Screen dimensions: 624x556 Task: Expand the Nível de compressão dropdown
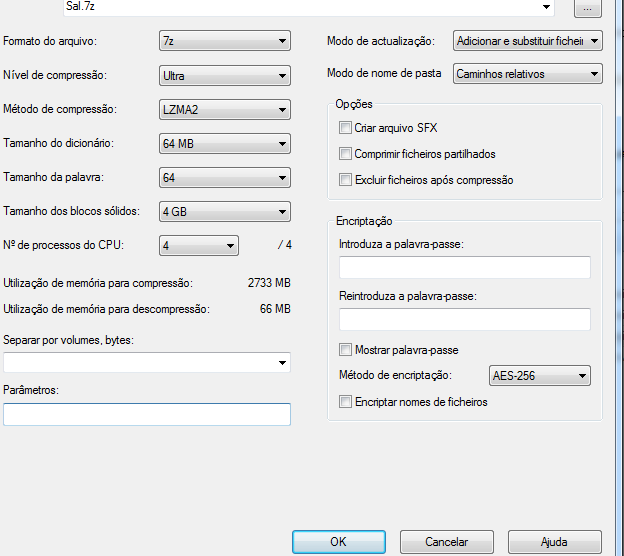(224, 75)
